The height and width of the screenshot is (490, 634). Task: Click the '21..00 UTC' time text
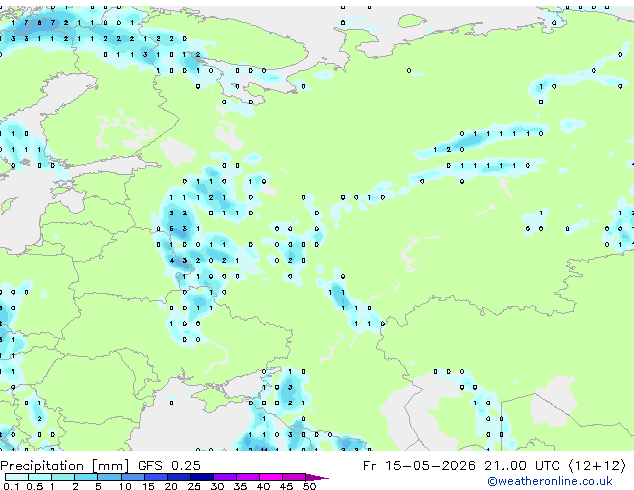click(x=522, y=466)
